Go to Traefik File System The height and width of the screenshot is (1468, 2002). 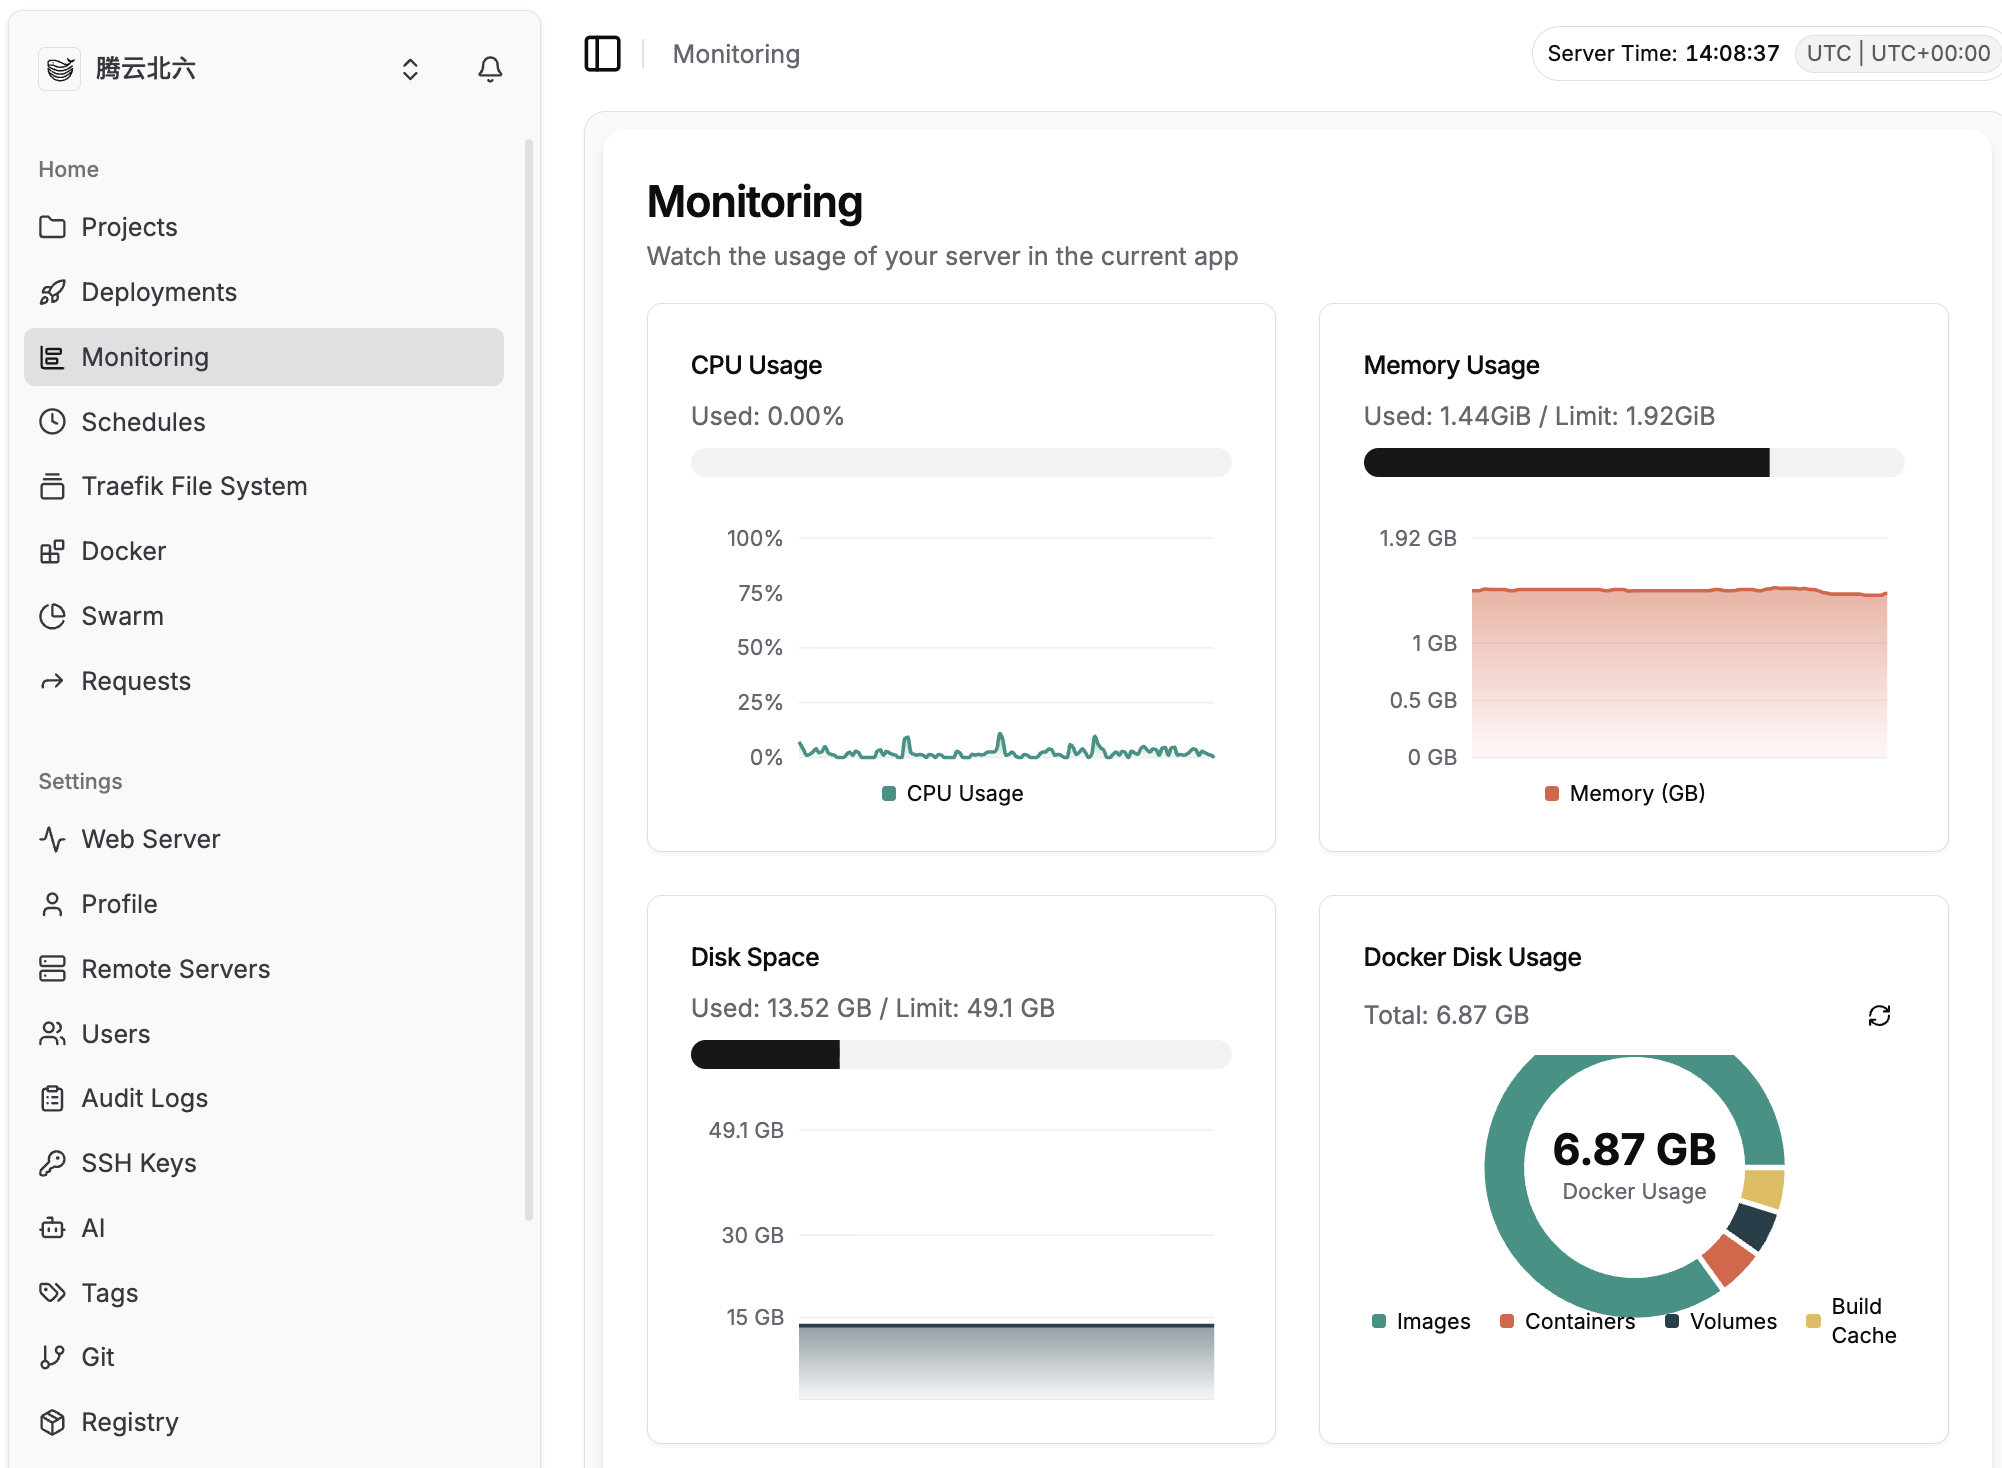[x=194, y=486]
